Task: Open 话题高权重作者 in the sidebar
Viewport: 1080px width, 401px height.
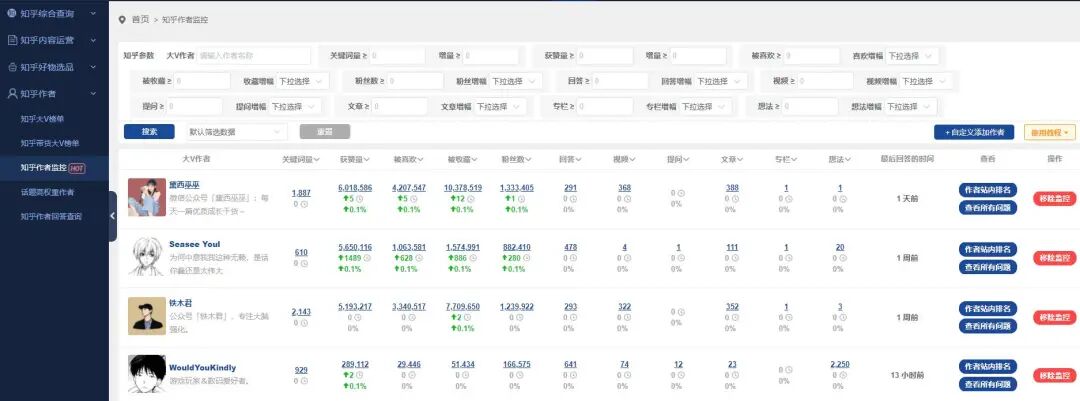Action: [x=48, y=192]
